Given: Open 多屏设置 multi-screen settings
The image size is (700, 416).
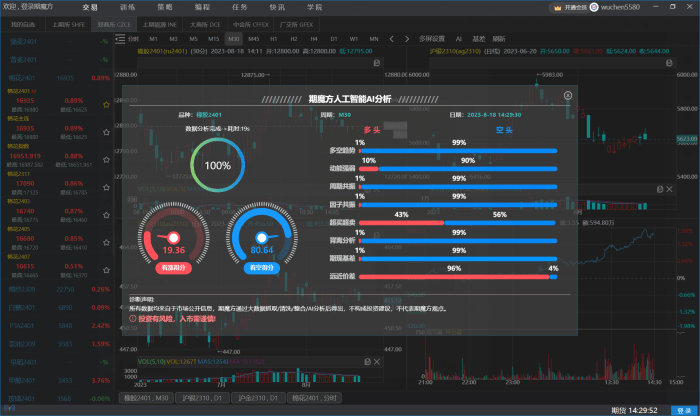Looking at the screenshot, I should pyautogui.click(x=432, y=38).
